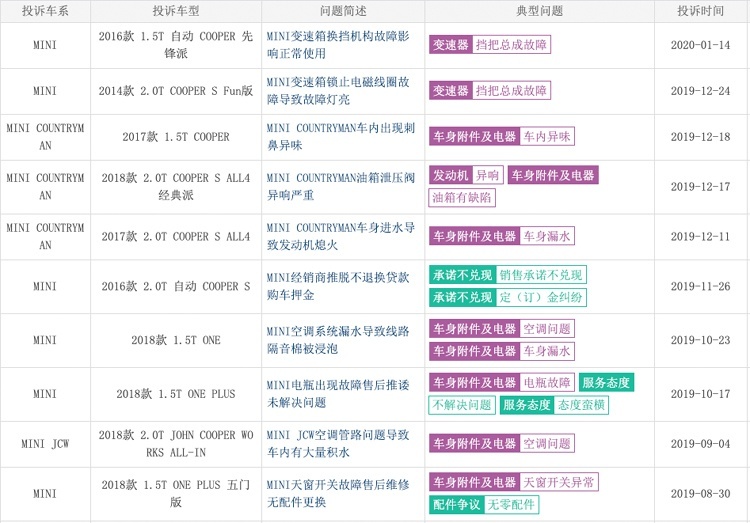Open complaint 'MINI COUNTRYMAN车身进水导致发动机熄火'
This screenshot has width=750, height=523.
(341, 236)
